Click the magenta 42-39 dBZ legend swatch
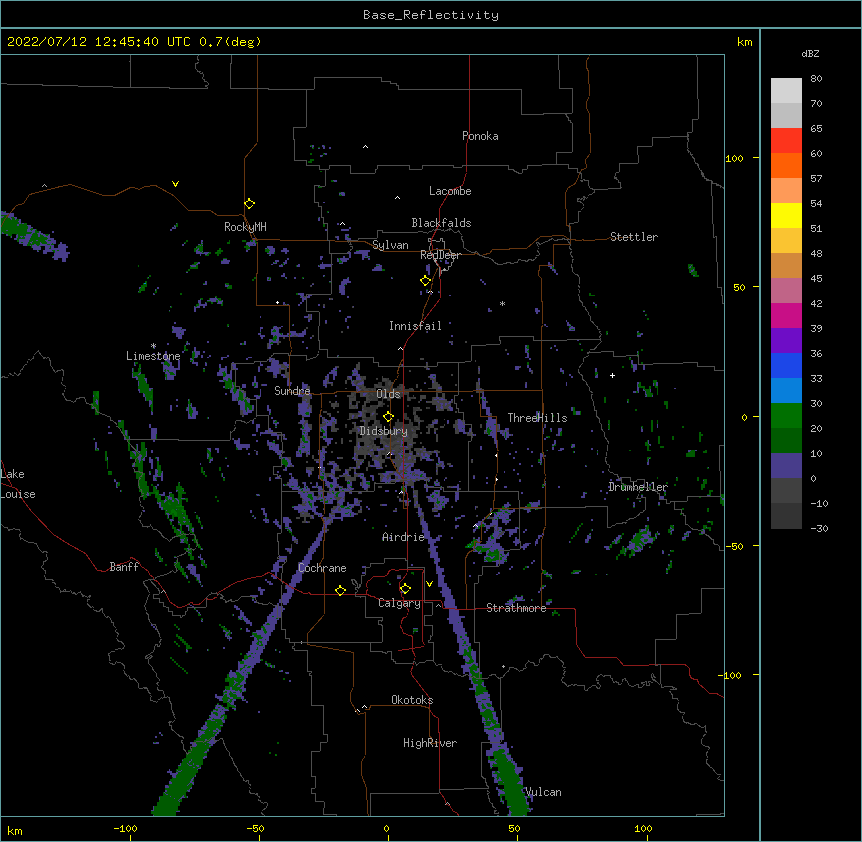862x842 pixels. click(786, 315)
